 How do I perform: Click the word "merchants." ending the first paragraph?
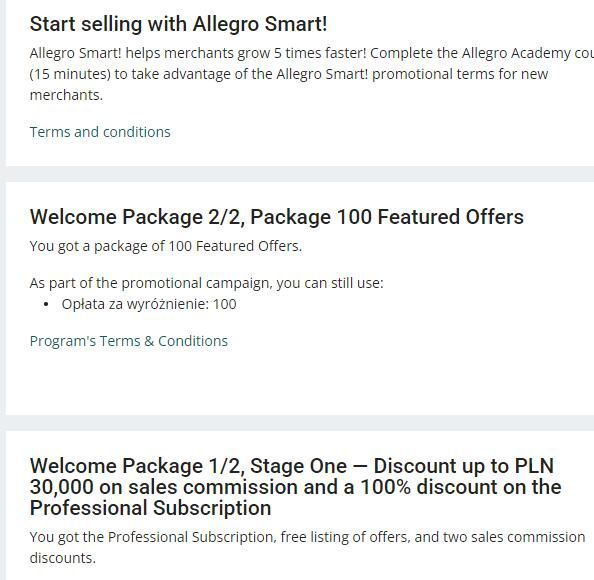(66, 95)
